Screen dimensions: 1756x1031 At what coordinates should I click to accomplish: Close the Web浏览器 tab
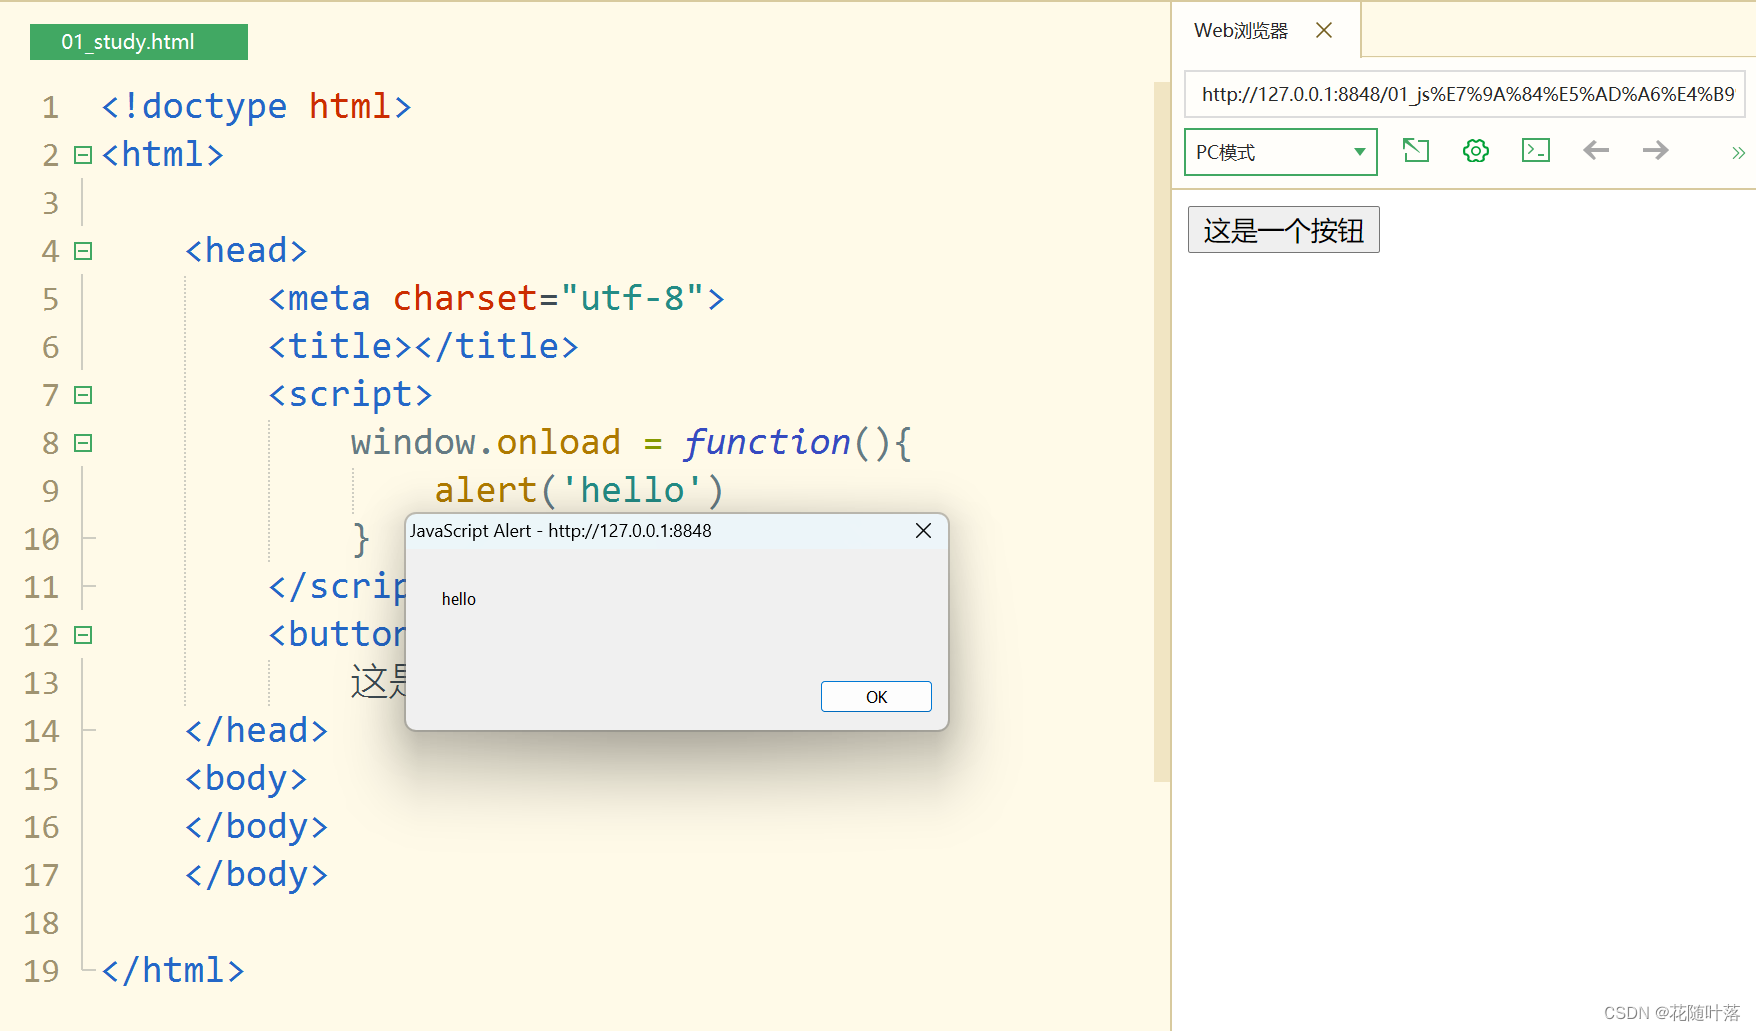pos(1323,30)
